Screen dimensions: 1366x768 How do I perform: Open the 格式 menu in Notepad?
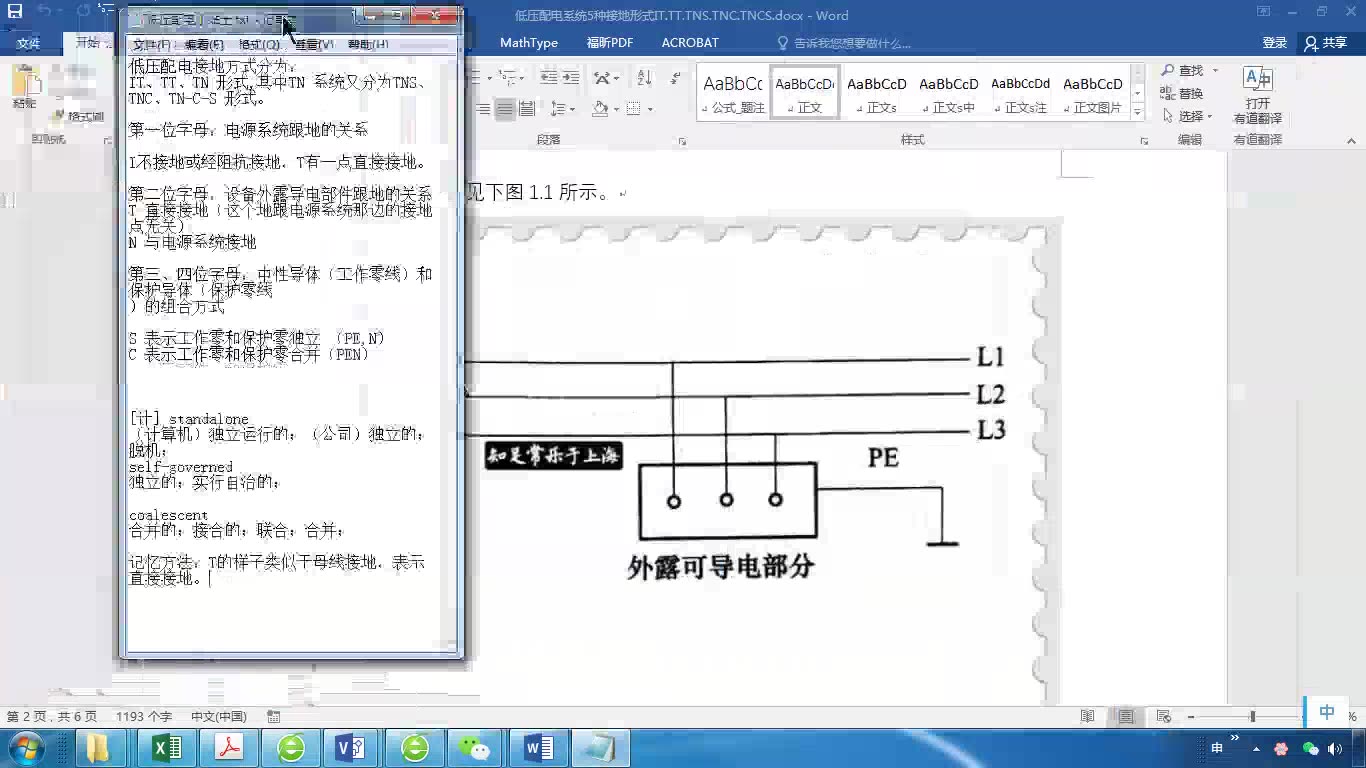pos(258,44)
